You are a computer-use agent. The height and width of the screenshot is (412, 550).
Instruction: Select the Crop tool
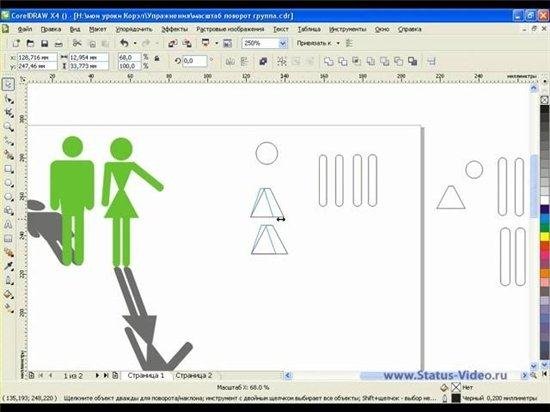click(8, 113)
